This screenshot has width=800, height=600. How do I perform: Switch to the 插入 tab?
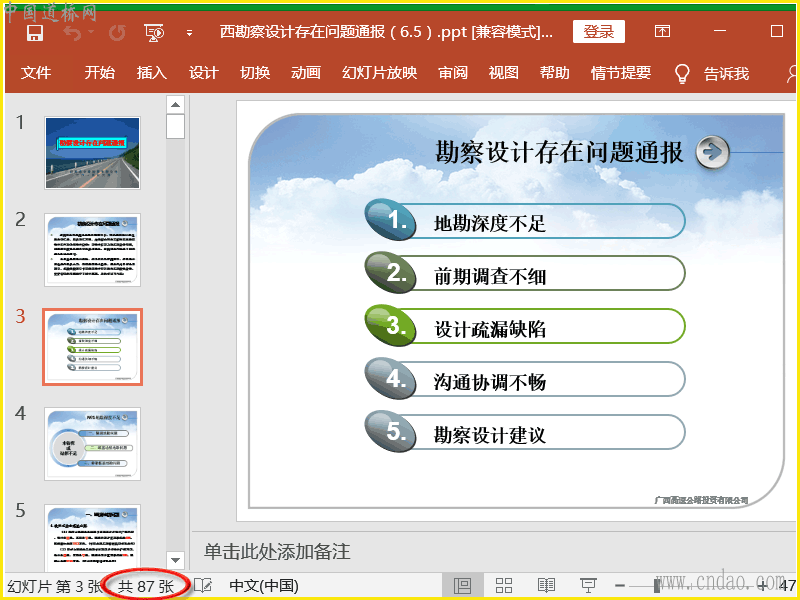coord(152,73)
